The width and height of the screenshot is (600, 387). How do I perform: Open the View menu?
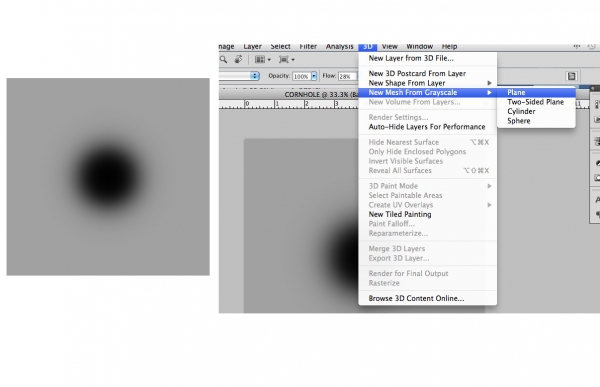390,47
